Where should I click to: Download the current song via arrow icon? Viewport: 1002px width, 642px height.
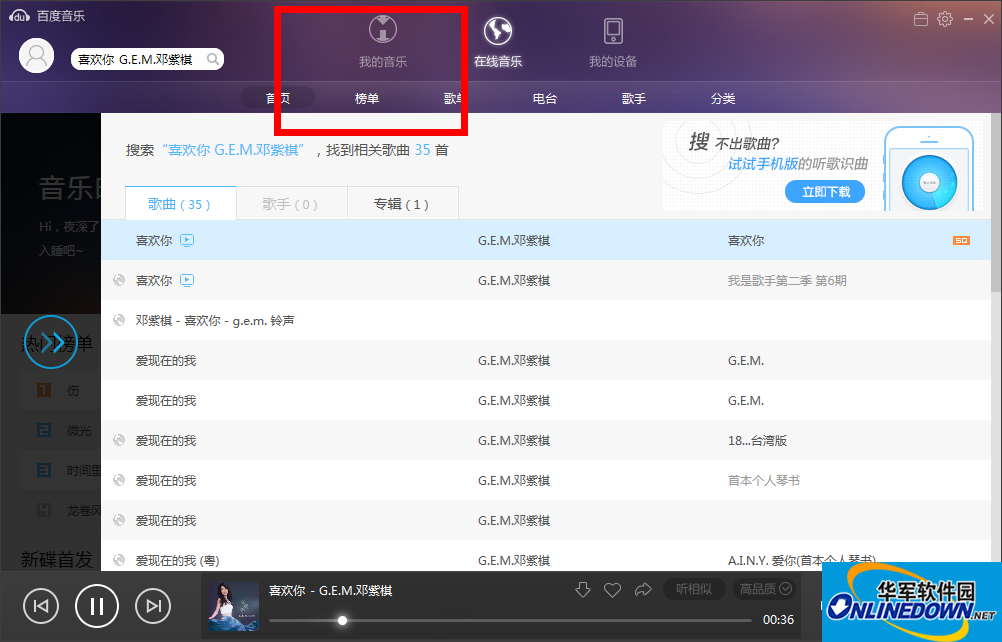[x=583, y=590]
